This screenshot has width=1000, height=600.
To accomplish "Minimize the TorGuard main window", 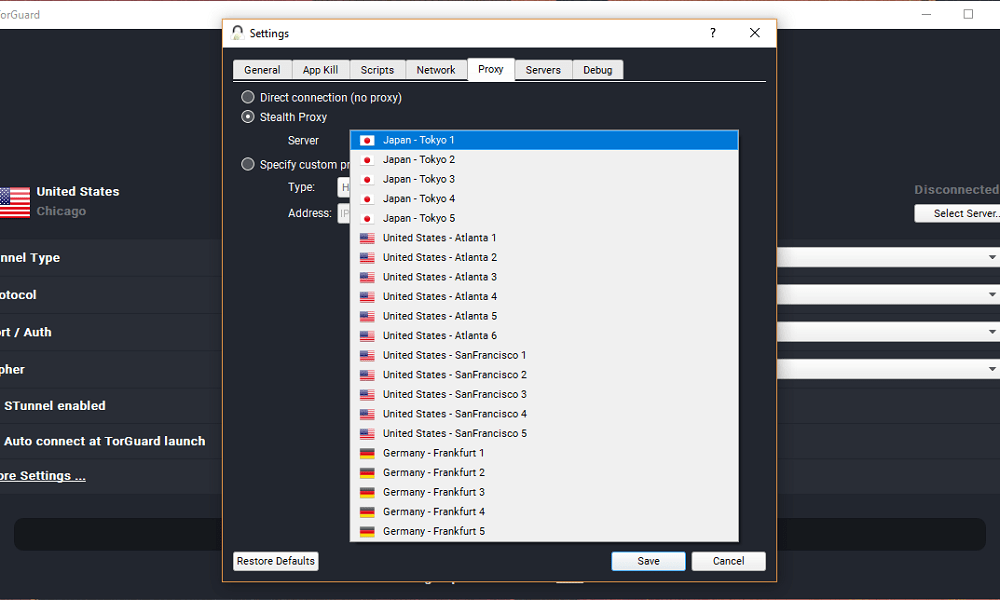I will [926, 14].
